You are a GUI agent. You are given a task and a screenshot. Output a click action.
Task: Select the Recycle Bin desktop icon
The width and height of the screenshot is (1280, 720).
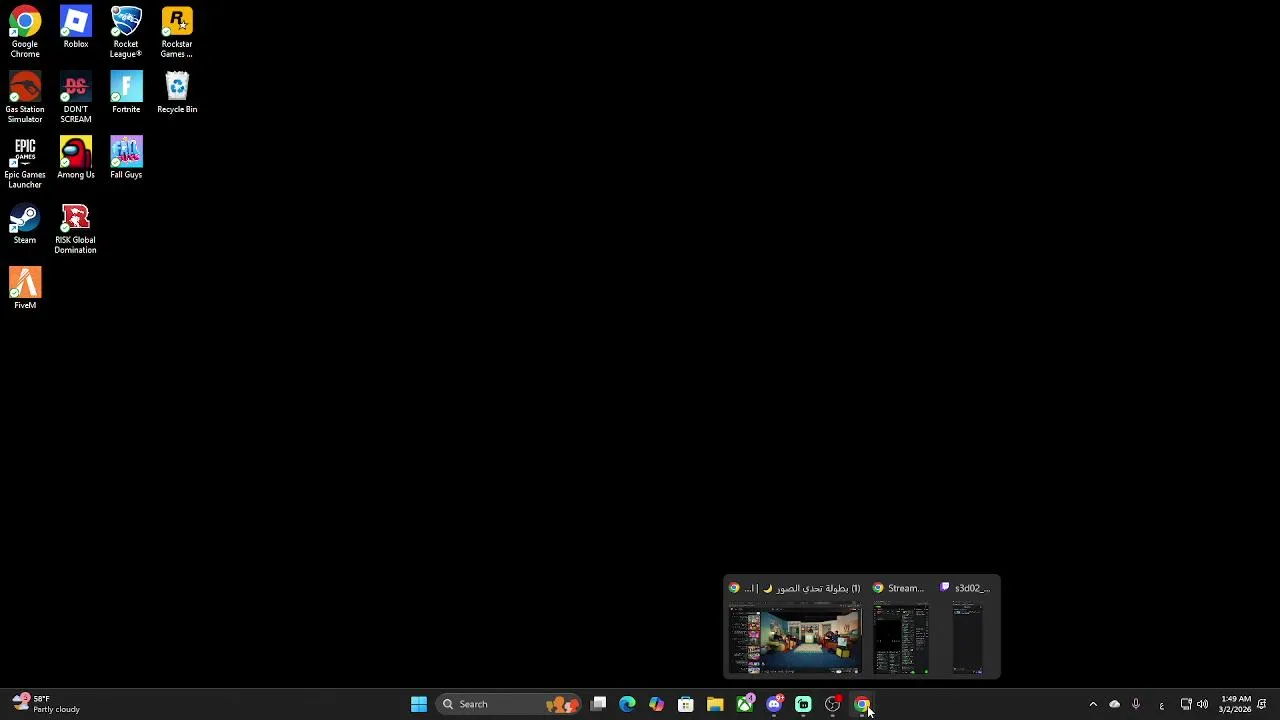[177, 92]
